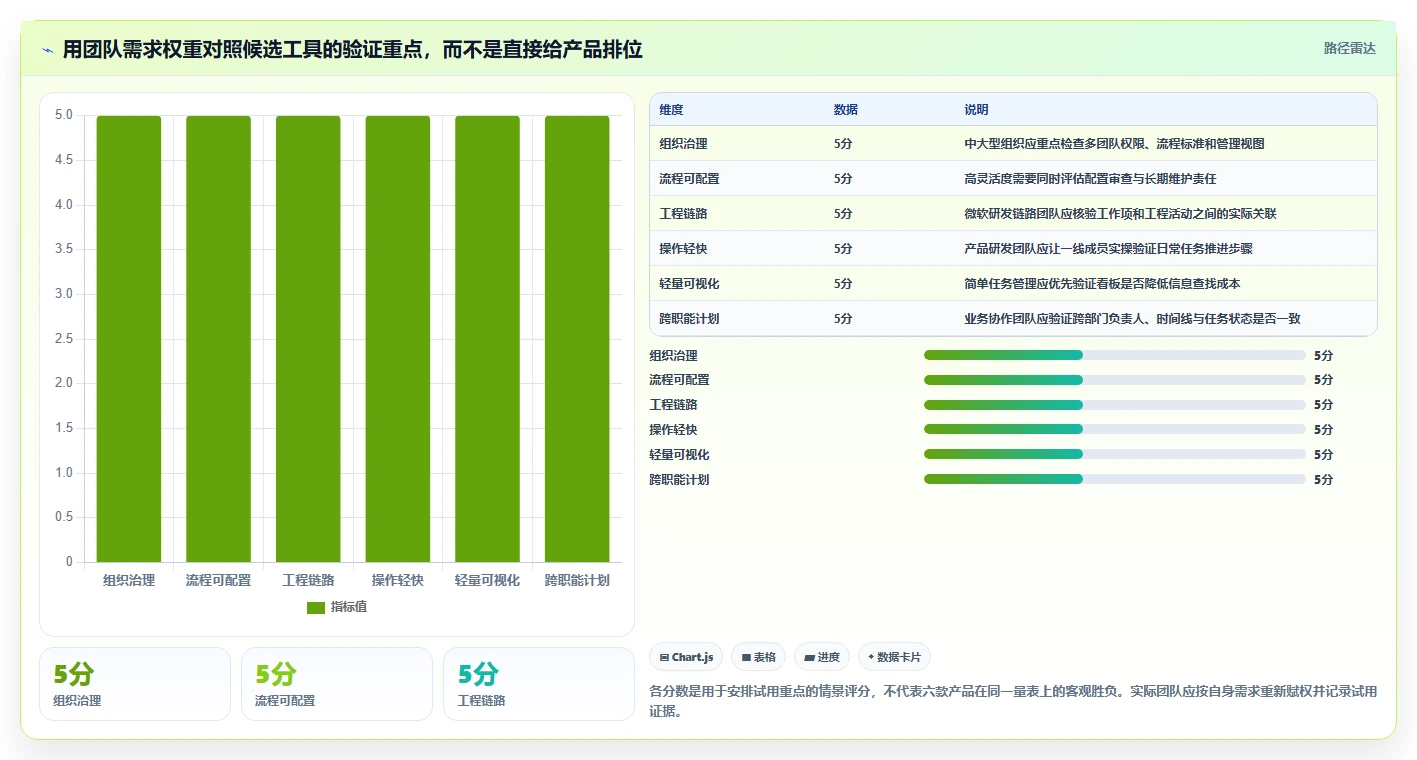Click the 工程链路 label on the chart x-axis
1417x760 pixels.
pos(308,580)
